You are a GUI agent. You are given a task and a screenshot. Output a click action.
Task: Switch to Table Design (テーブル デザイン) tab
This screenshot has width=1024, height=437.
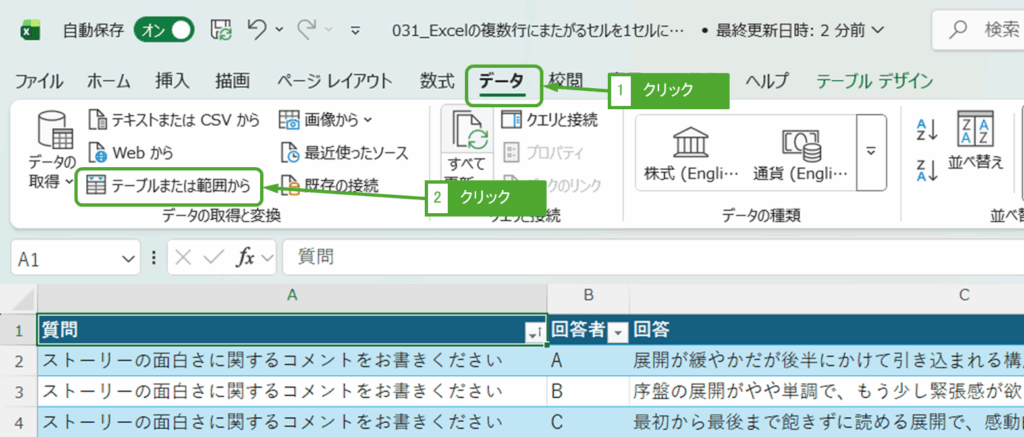pyautogui.click(x=874, y=81)
